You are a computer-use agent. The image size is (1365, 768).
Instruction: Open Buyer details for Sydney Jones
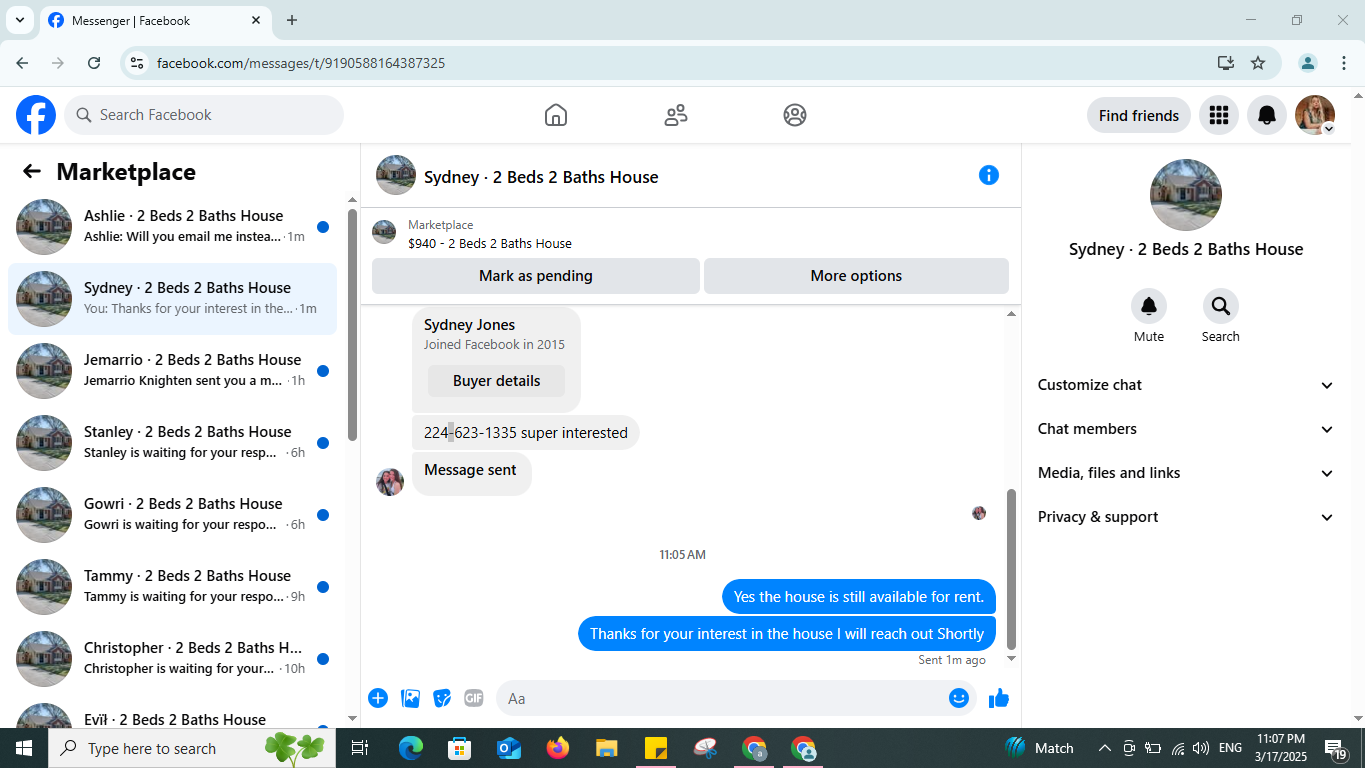point(496,381)
